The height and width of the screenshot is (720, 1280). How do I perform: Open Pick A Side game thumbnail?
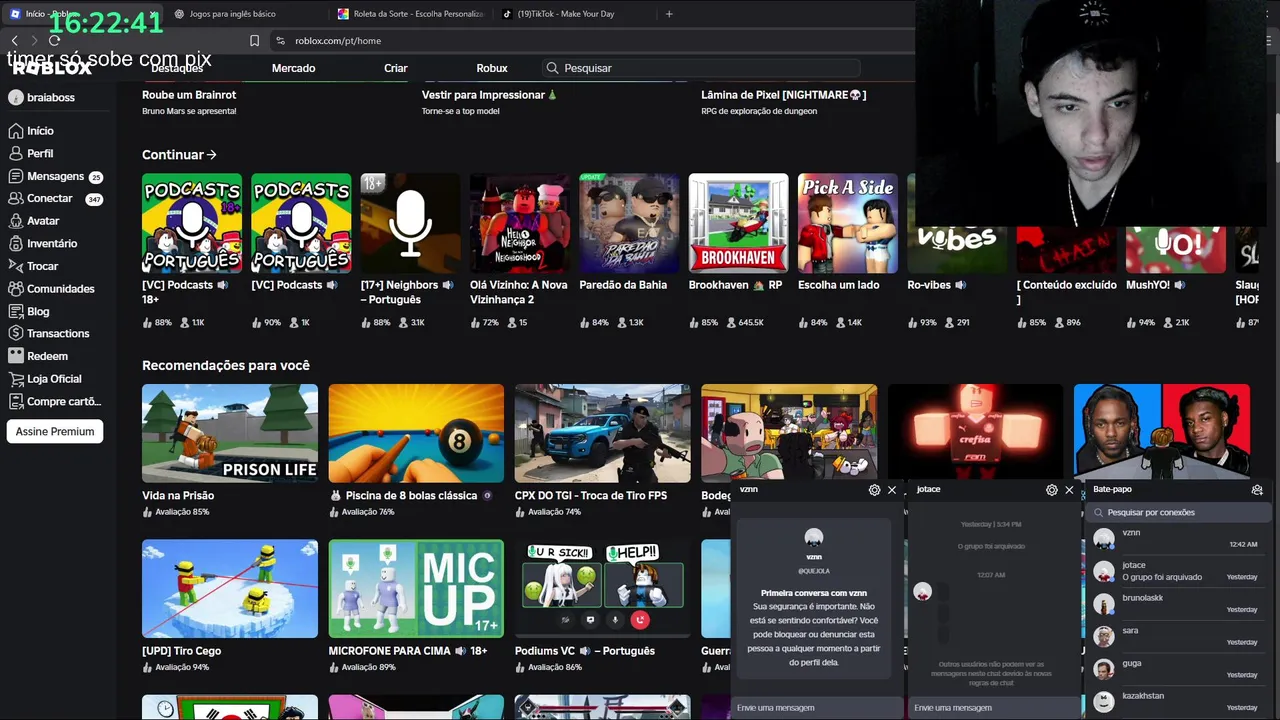848,223
